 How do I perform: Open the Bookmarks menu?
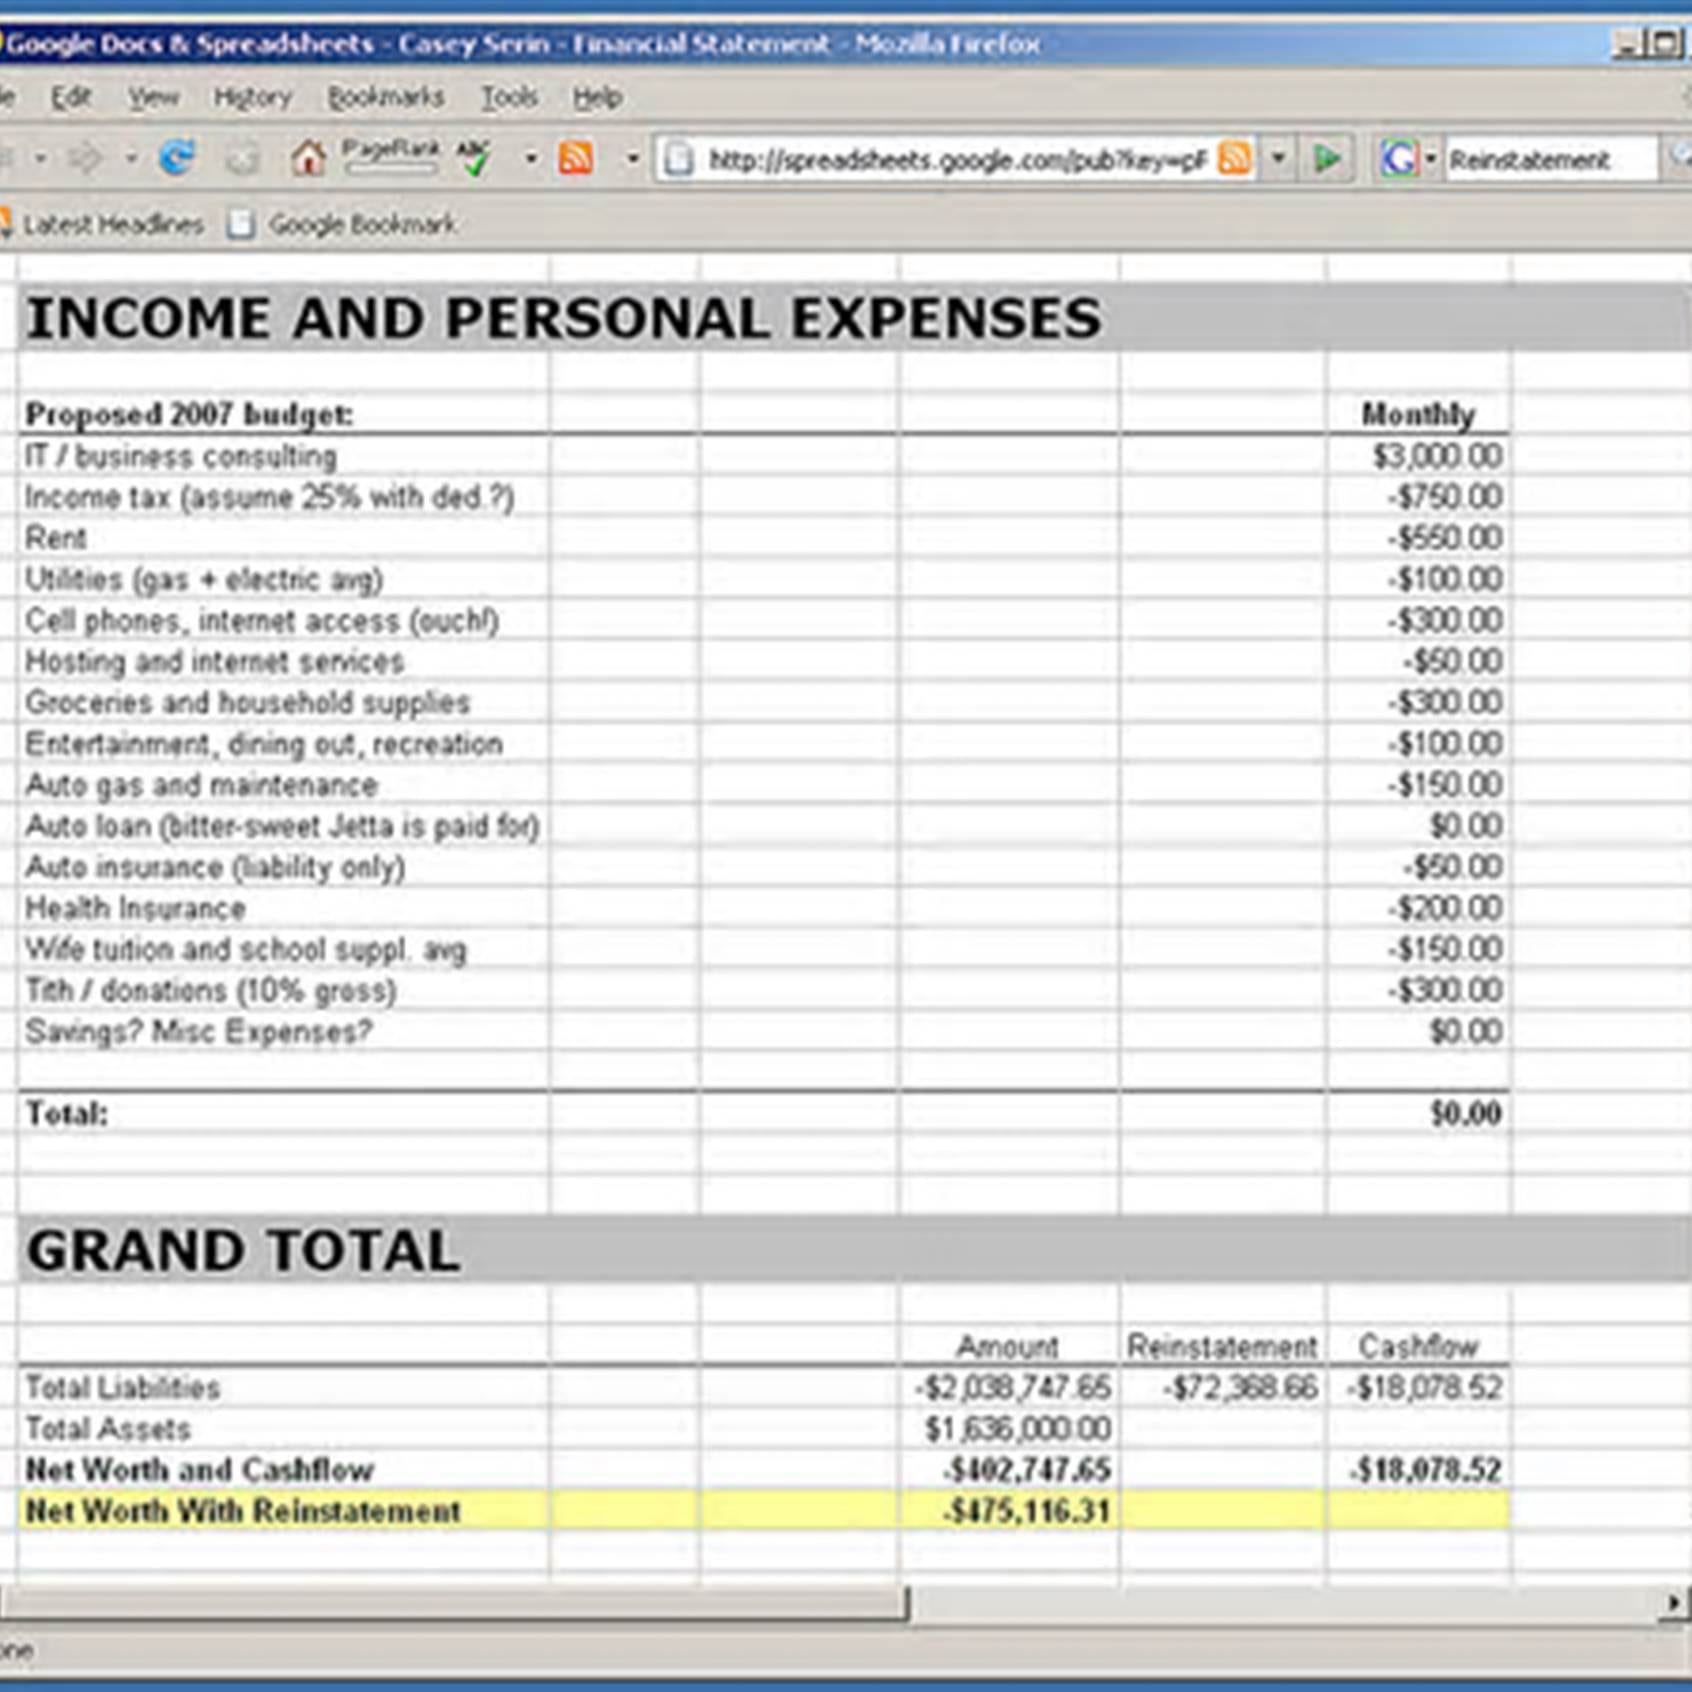point(387,97)
